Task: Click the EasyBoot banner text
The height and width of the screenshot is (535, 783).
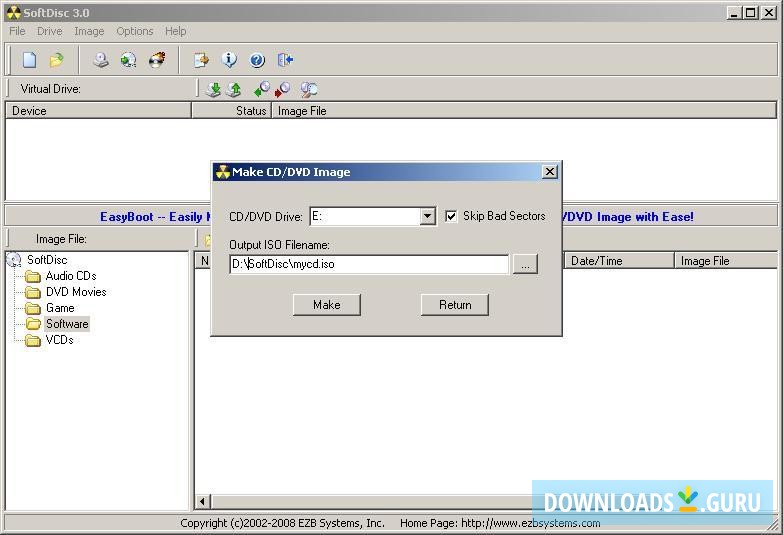Action: tap(155, 217)
